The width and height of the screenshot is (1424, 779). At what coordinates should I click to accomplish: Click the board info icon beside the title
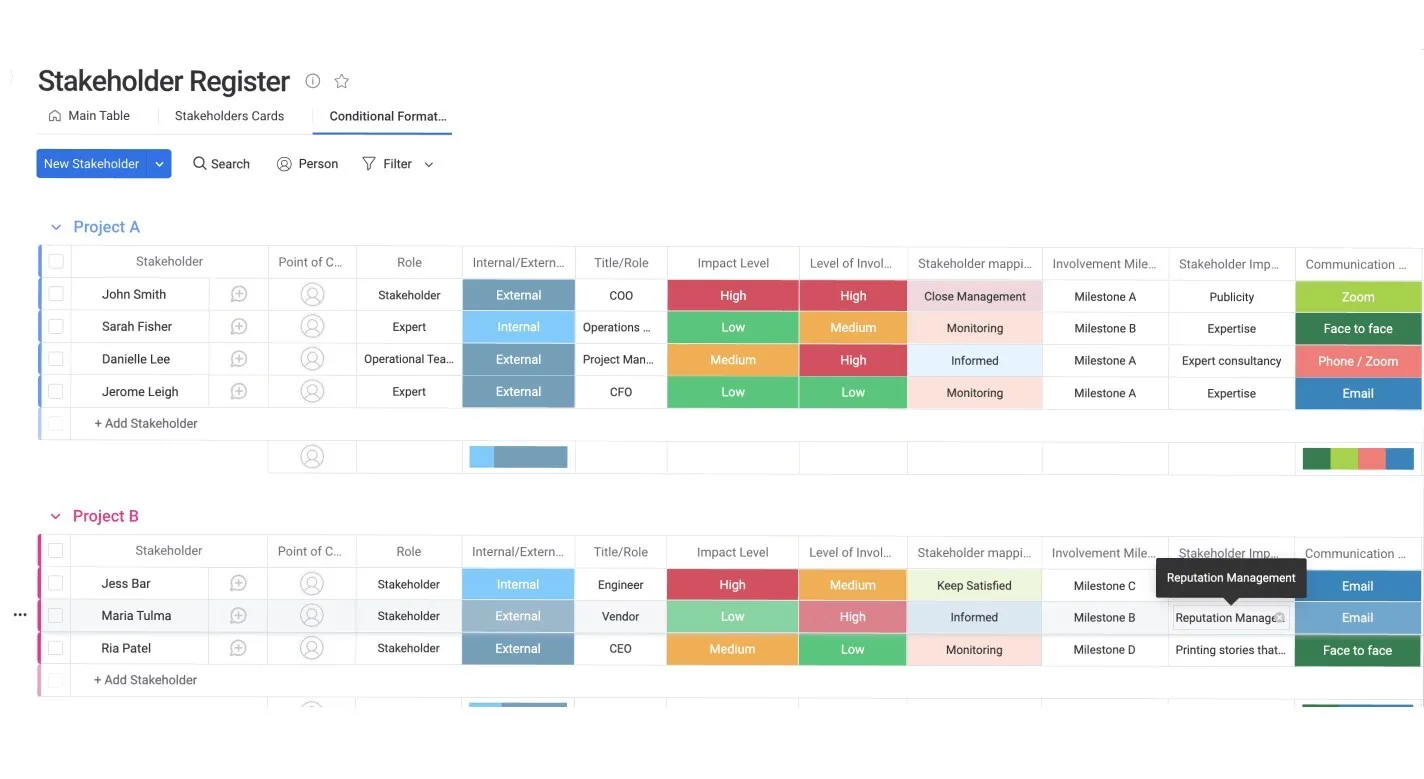pyautogui.click(x=313, y=81)
